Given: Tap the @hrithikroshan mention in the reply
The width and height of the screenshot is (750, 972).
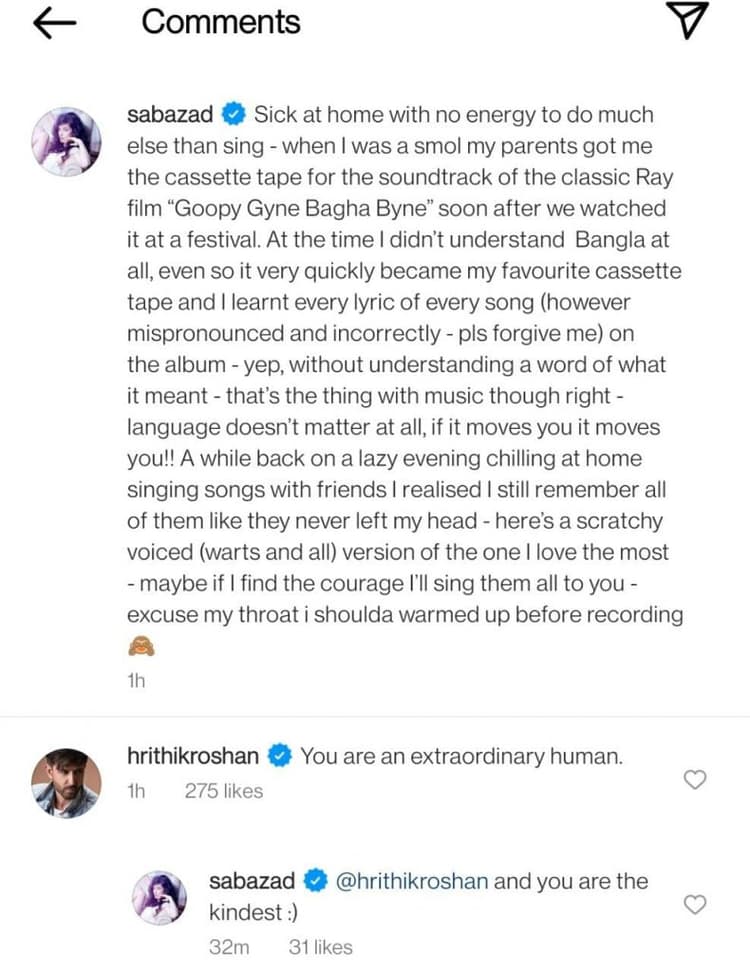Looking at the screenshot, I should [x=412, y=881].
